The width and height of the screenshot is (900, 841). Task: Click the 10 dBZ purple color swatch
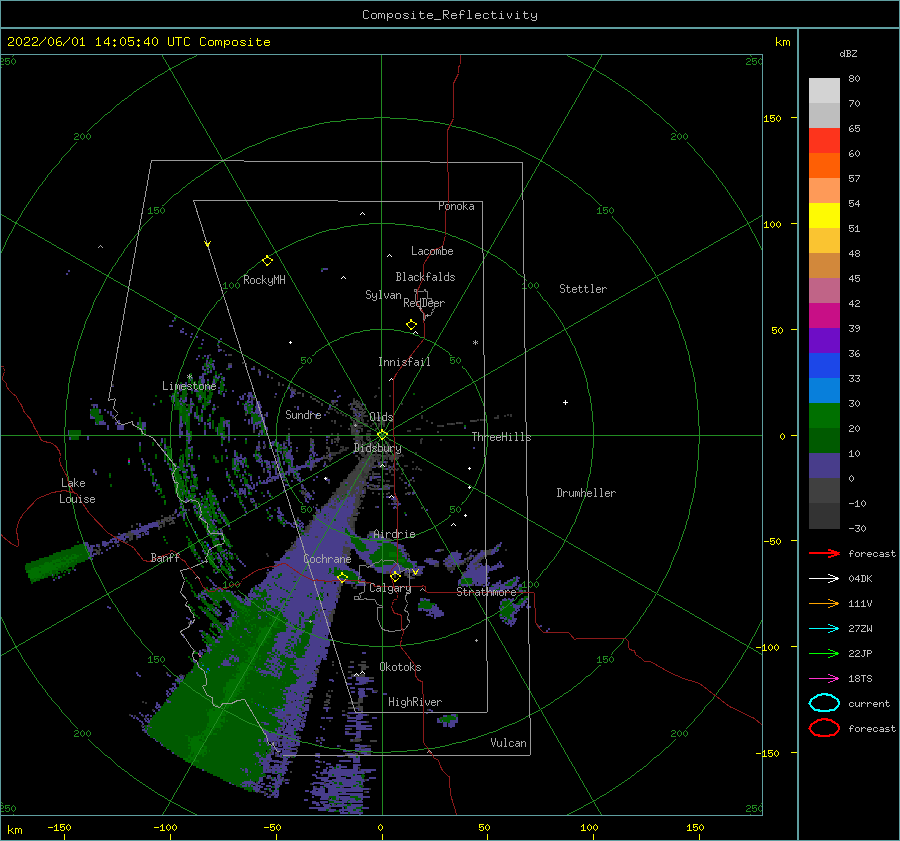pos(824,466)
